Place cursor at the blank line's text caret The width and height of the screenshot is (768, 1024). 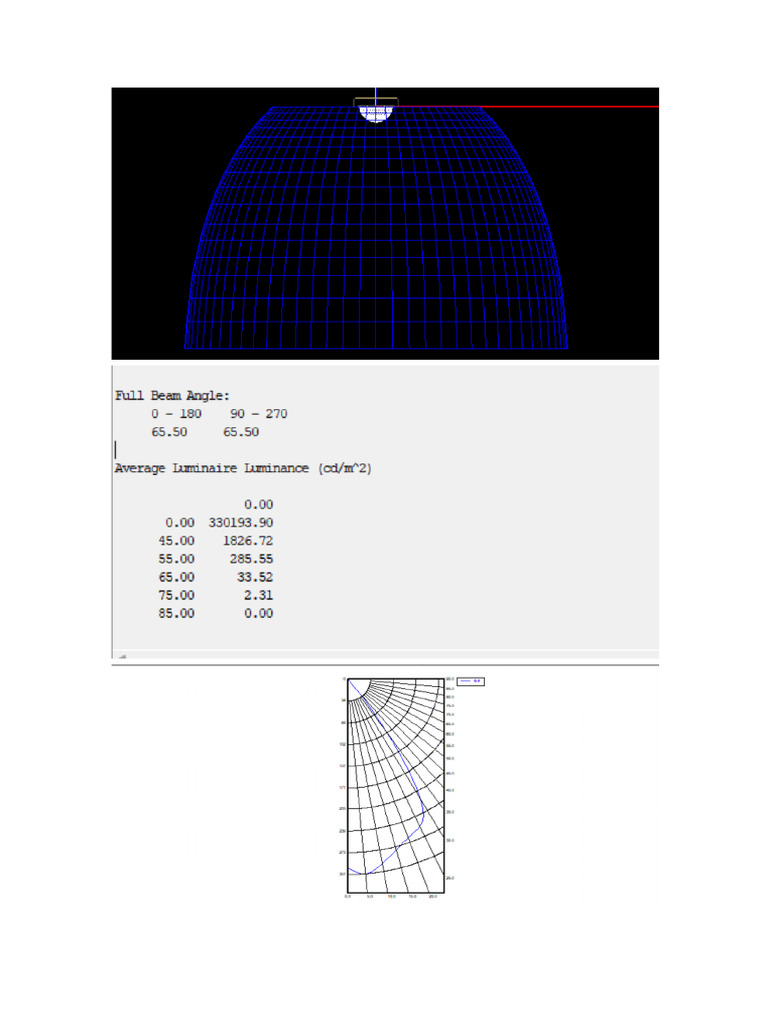pyautogui.click(x=116, y=449)
